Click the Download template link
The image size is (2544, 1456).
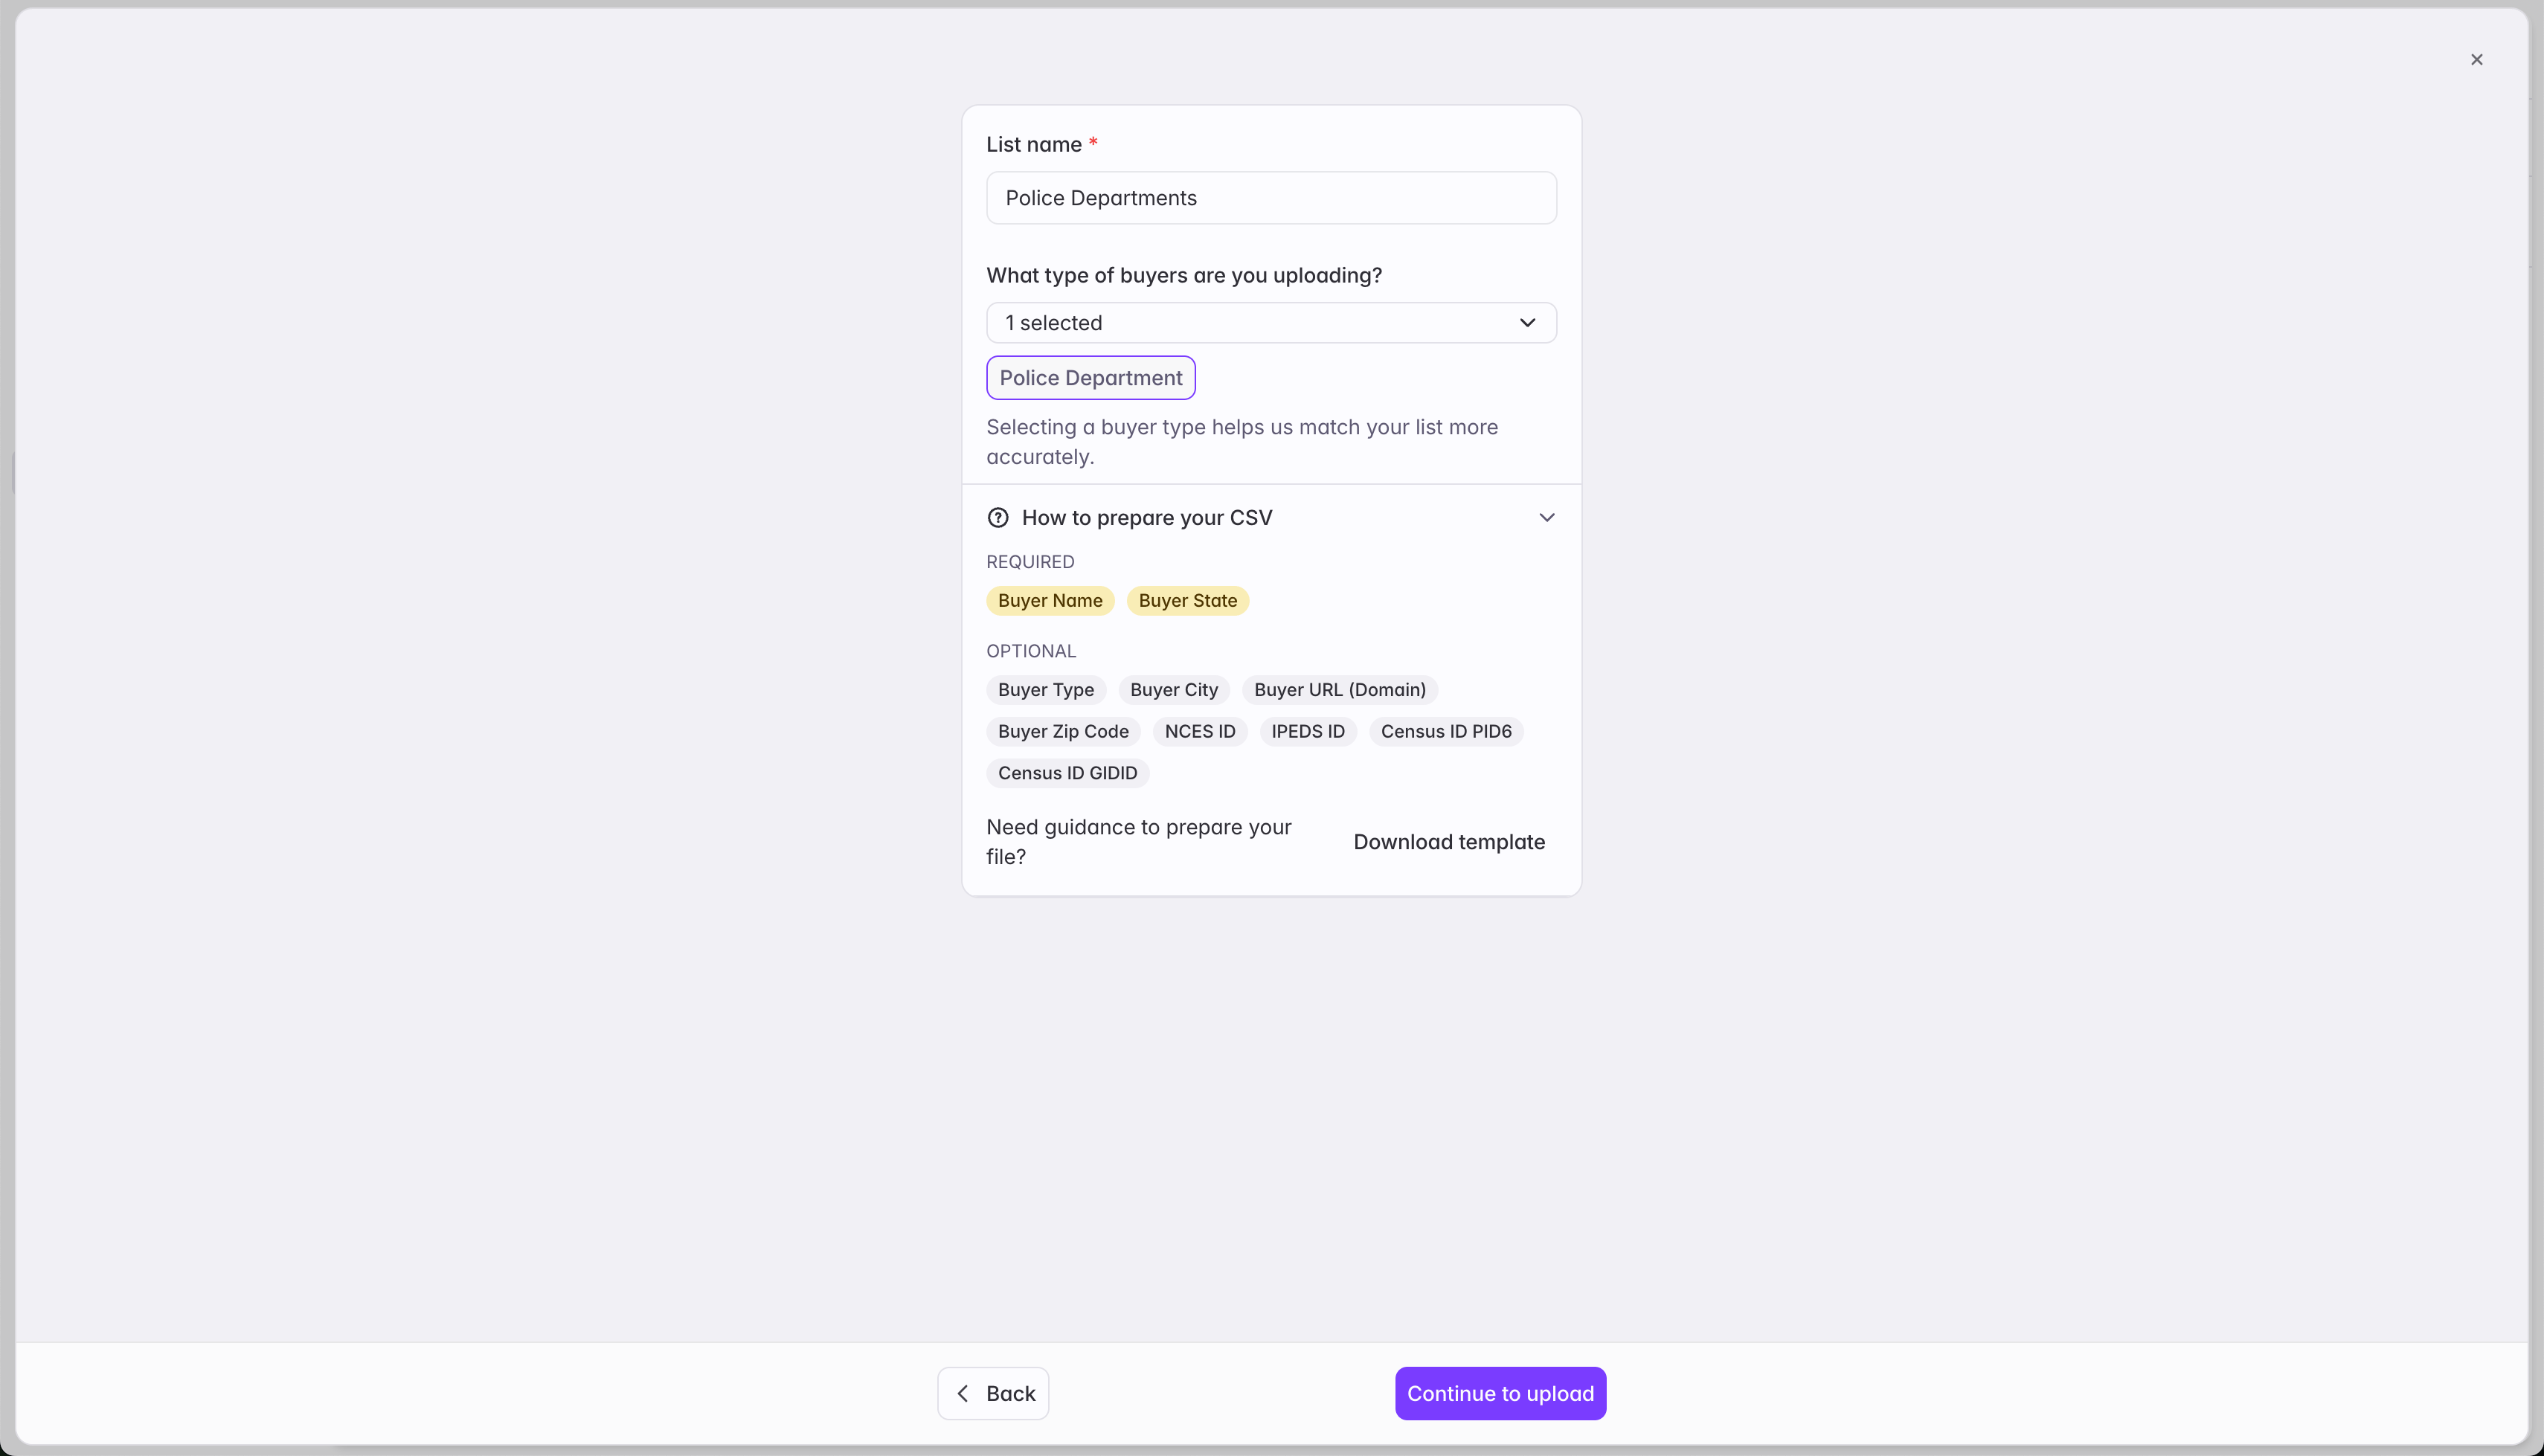coord(1448,842)
